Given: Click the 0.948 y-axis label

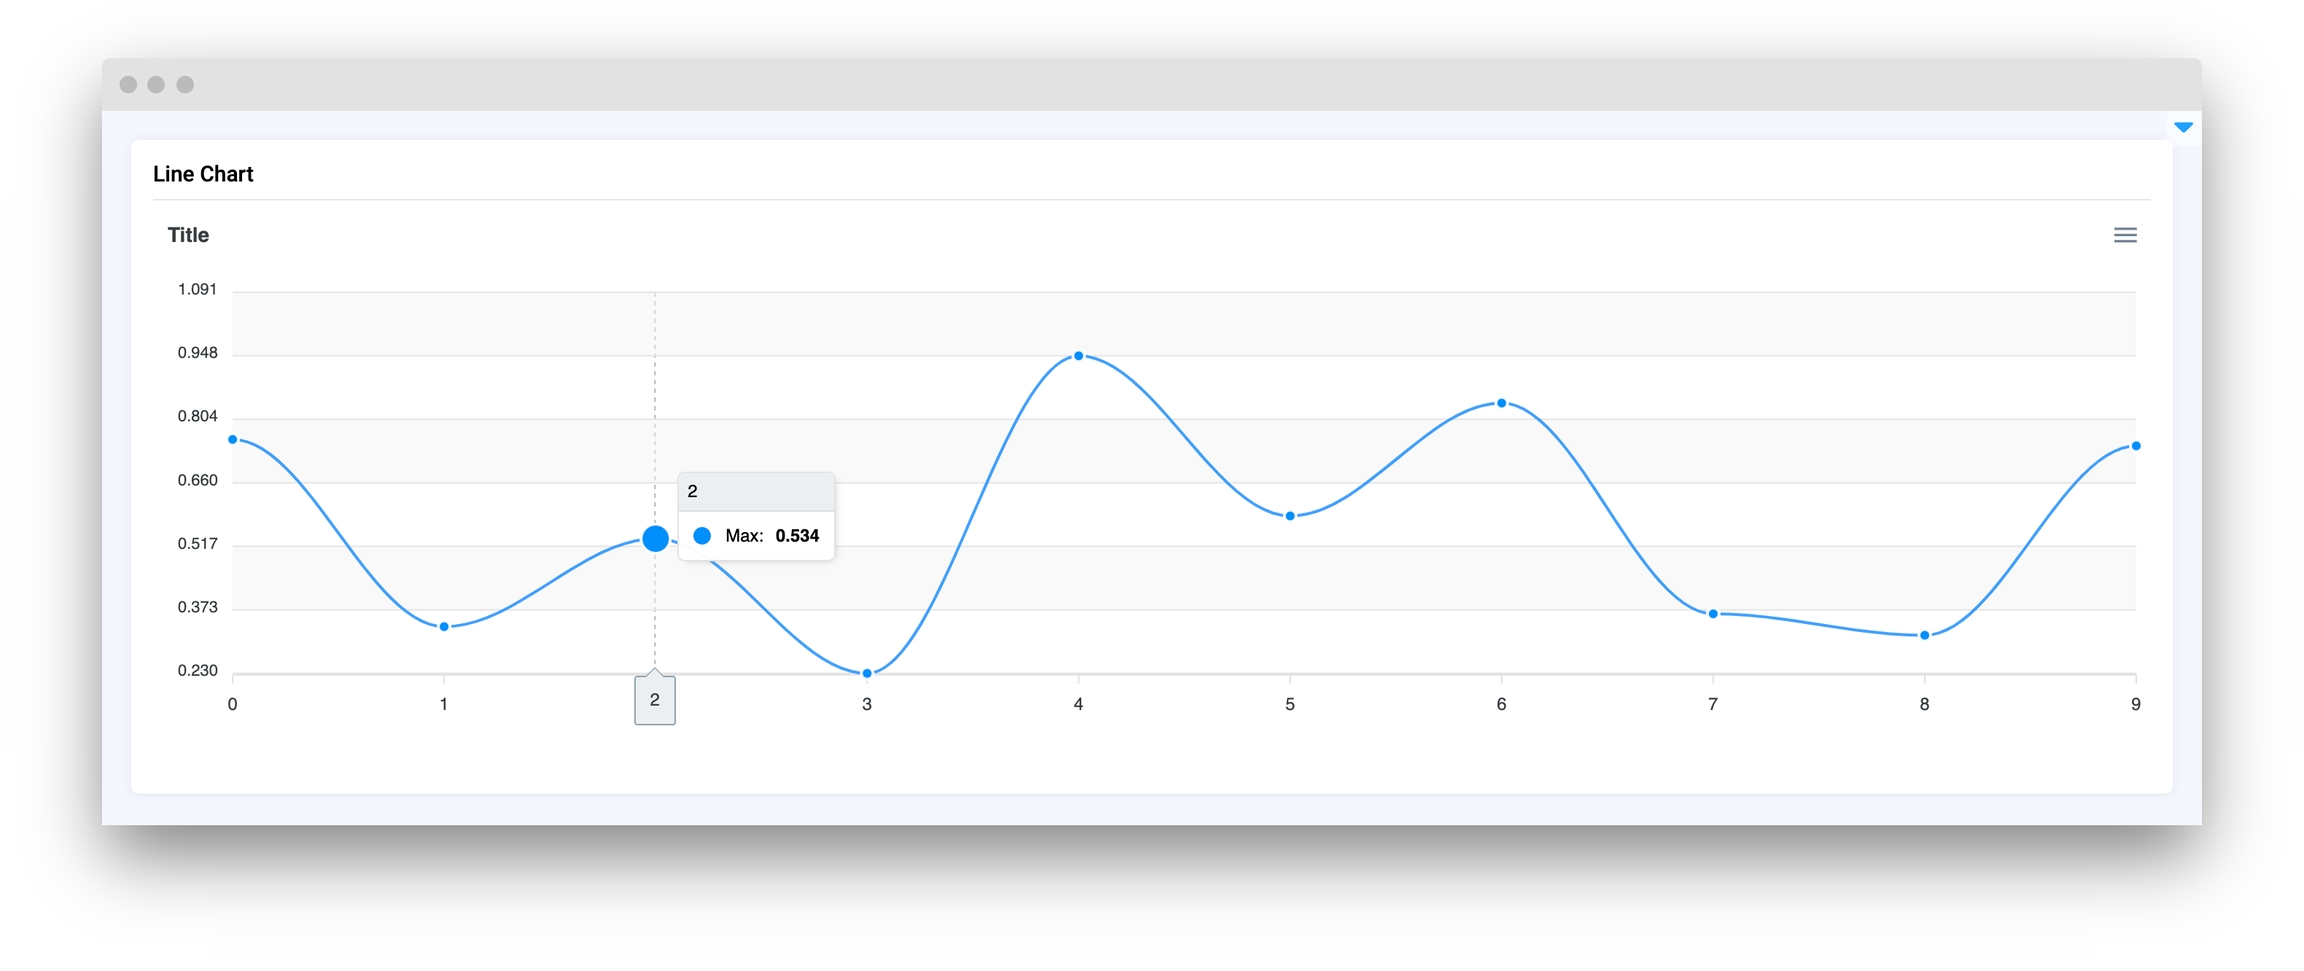Looking at the screenshot, I should pyautogui.click(x=197, y=353).
